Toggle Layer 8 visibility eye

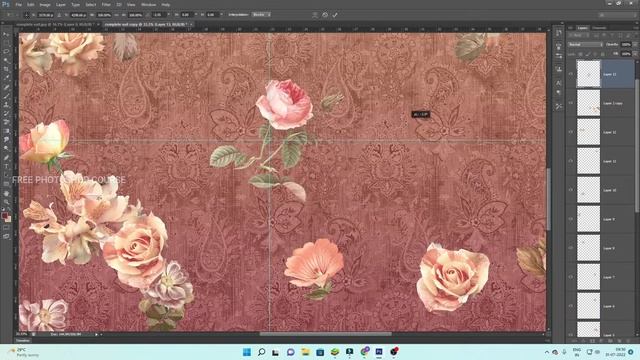click(571, 248)
